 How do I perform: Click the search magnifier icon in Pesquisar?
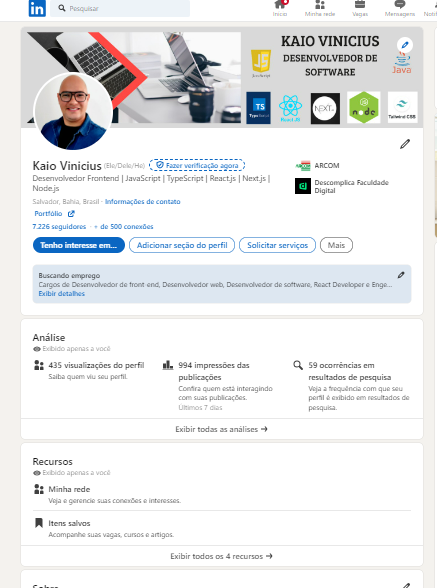click(62, 8)
